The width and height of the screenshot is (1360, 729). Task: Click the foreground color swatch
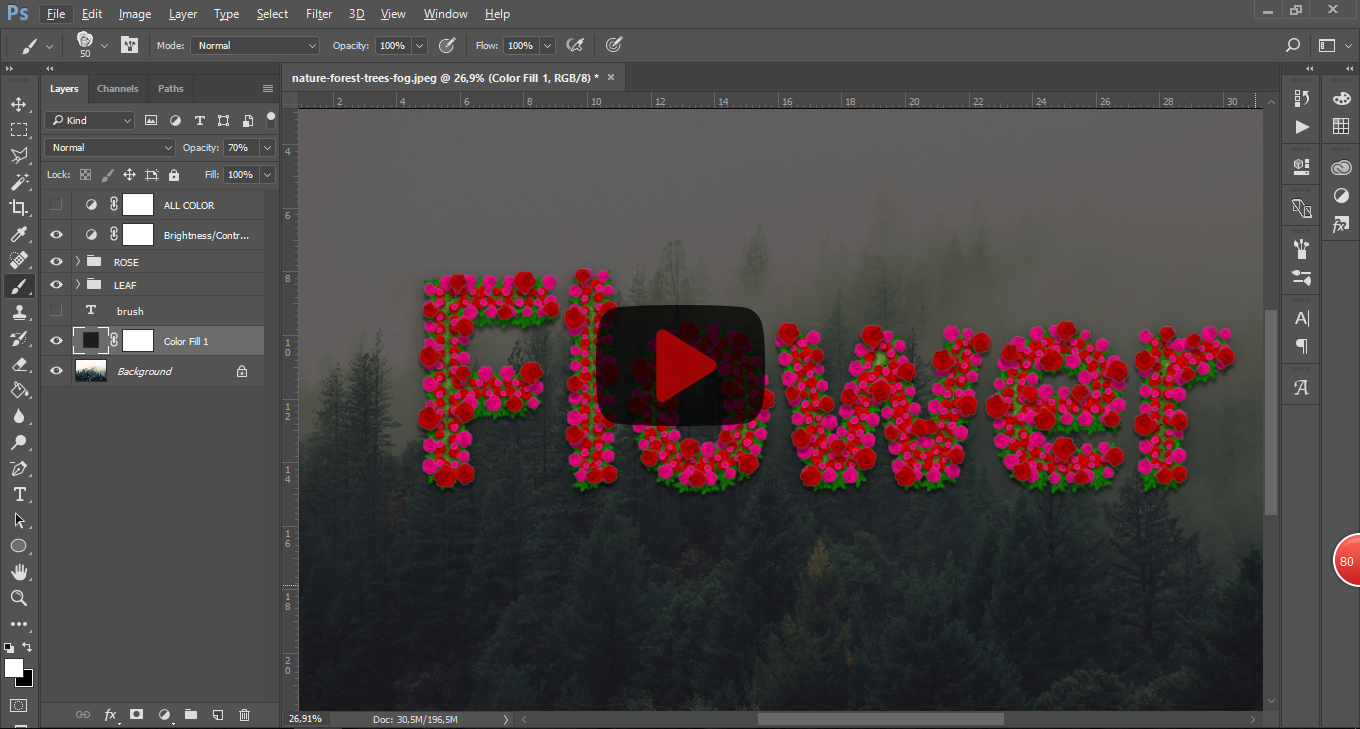click(13, 667)
